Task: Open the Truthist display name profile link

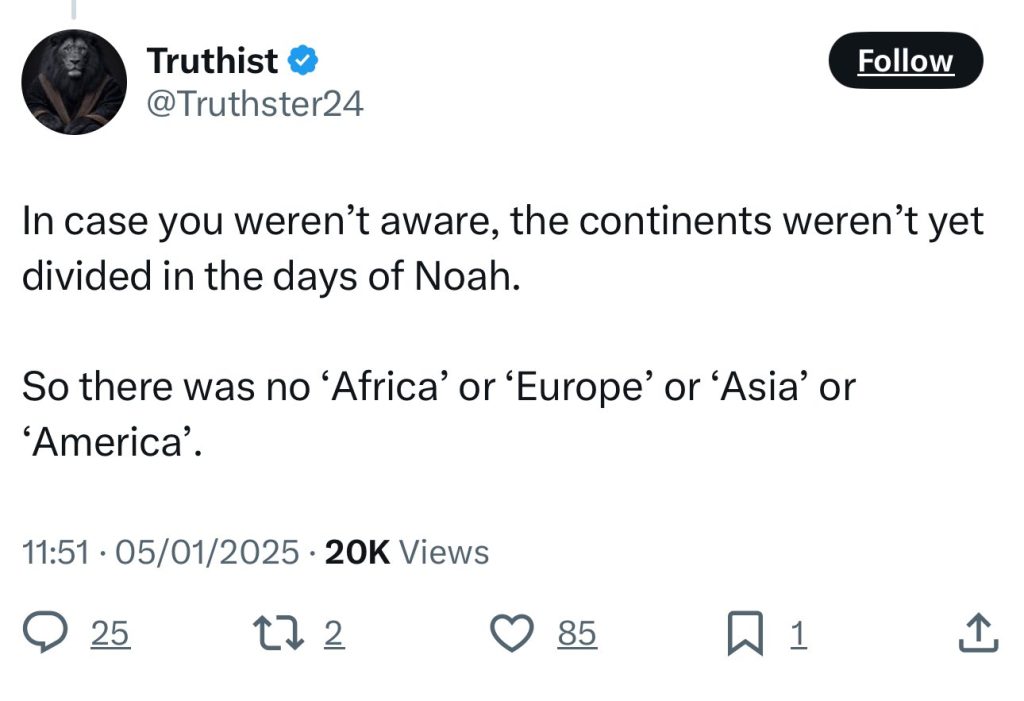Action: tap(212, 61)
